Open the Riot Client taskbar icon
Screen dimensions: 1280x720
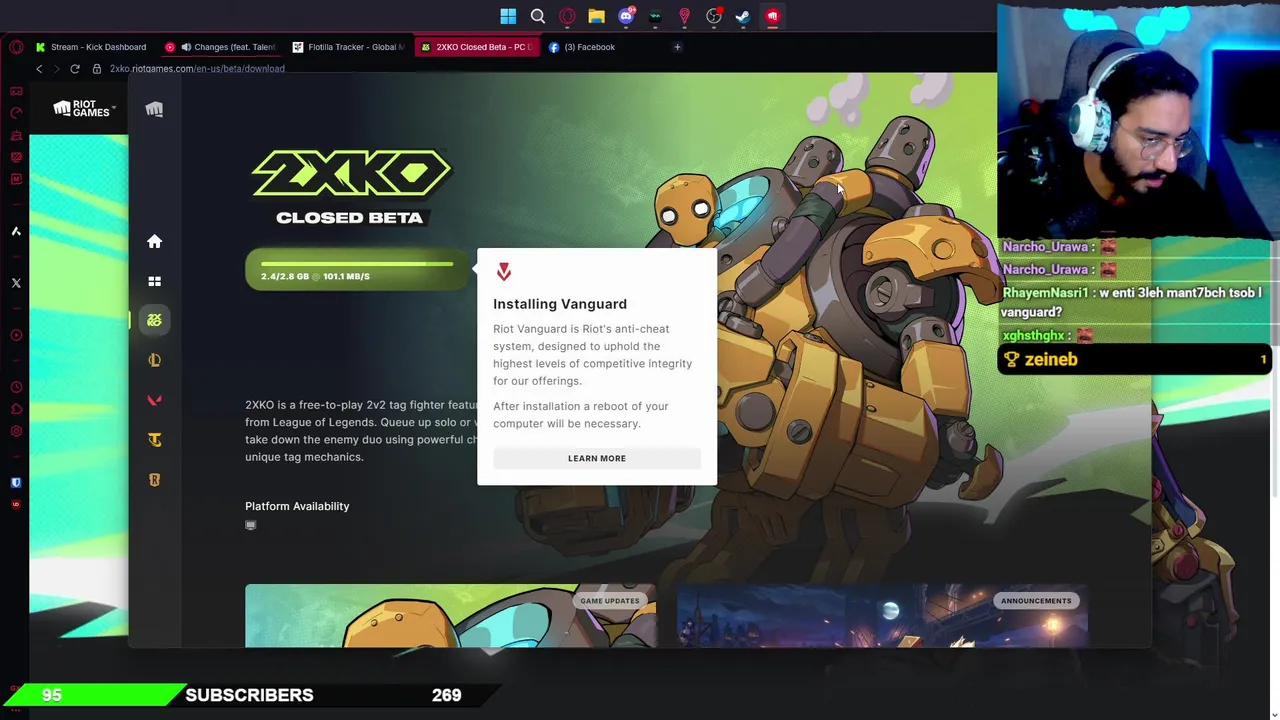pos(772,16)
